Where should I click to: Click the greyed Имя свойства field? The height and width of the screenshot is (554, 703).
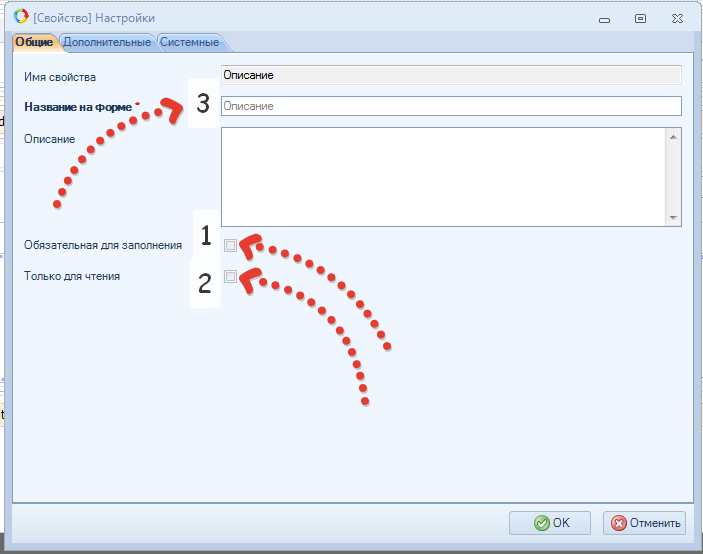(x=450, y=74)
